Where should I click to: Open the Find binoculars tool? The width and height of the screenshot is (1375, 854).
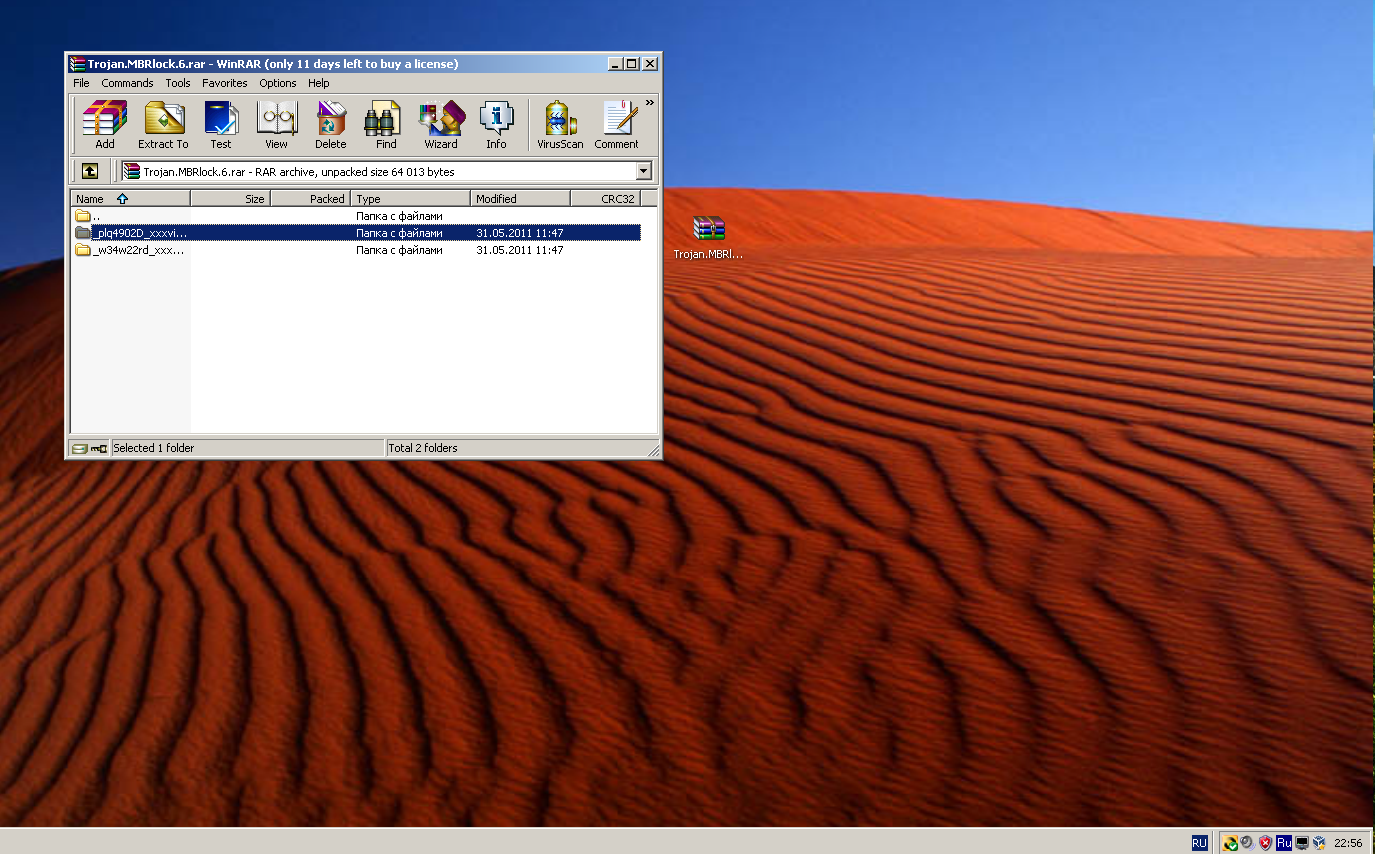pos(386,125)
